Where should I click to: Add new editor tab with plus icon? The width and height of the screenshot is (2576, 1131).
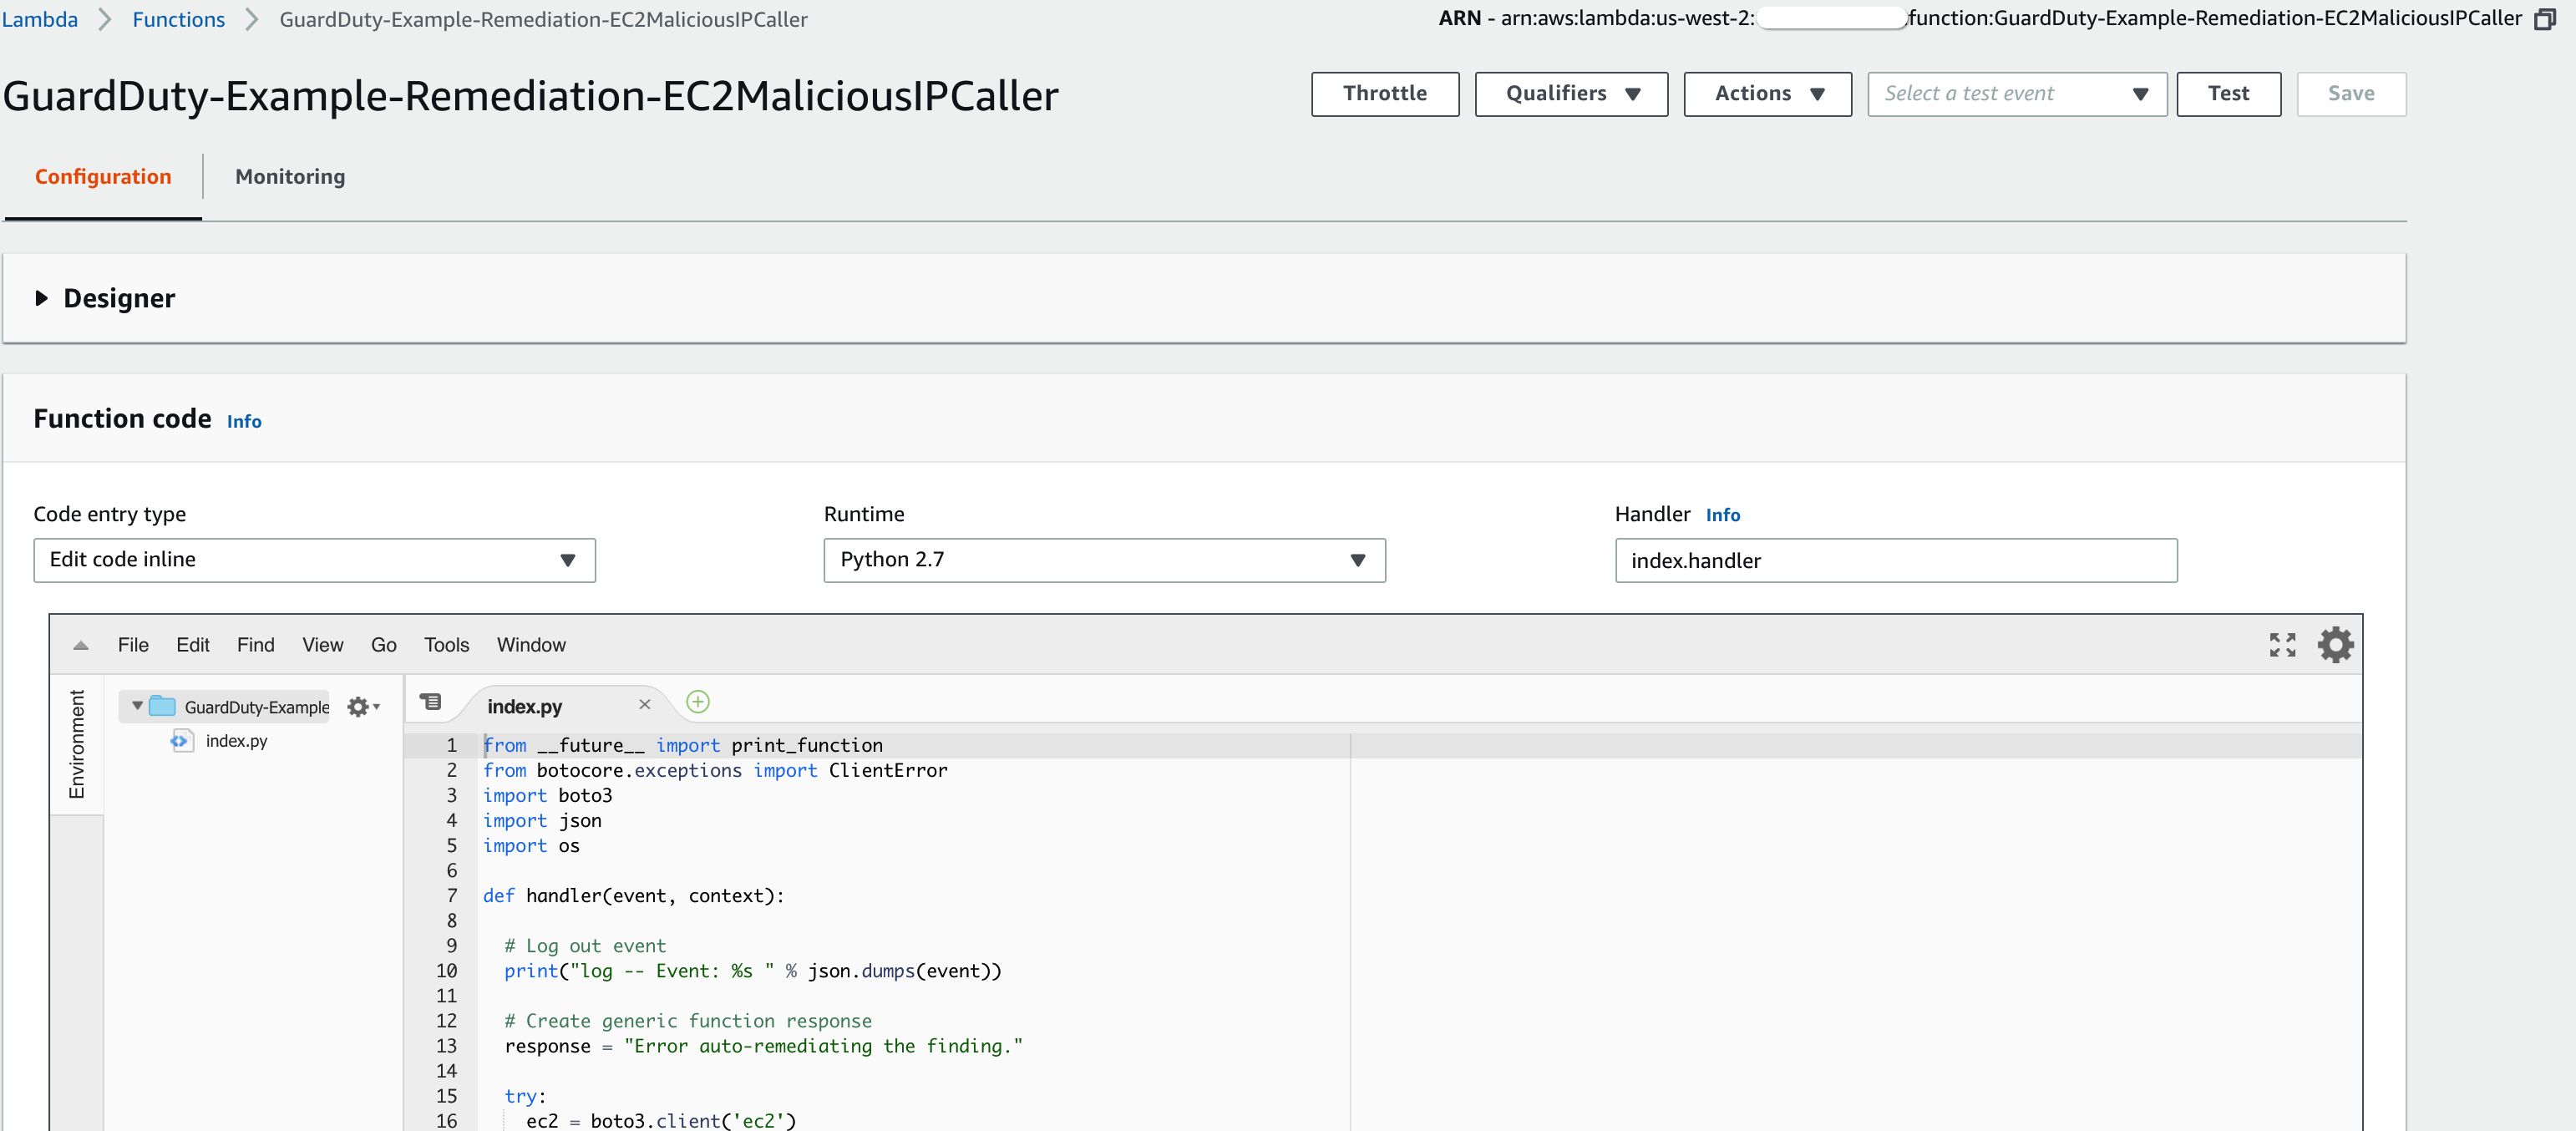coord(698,702)
